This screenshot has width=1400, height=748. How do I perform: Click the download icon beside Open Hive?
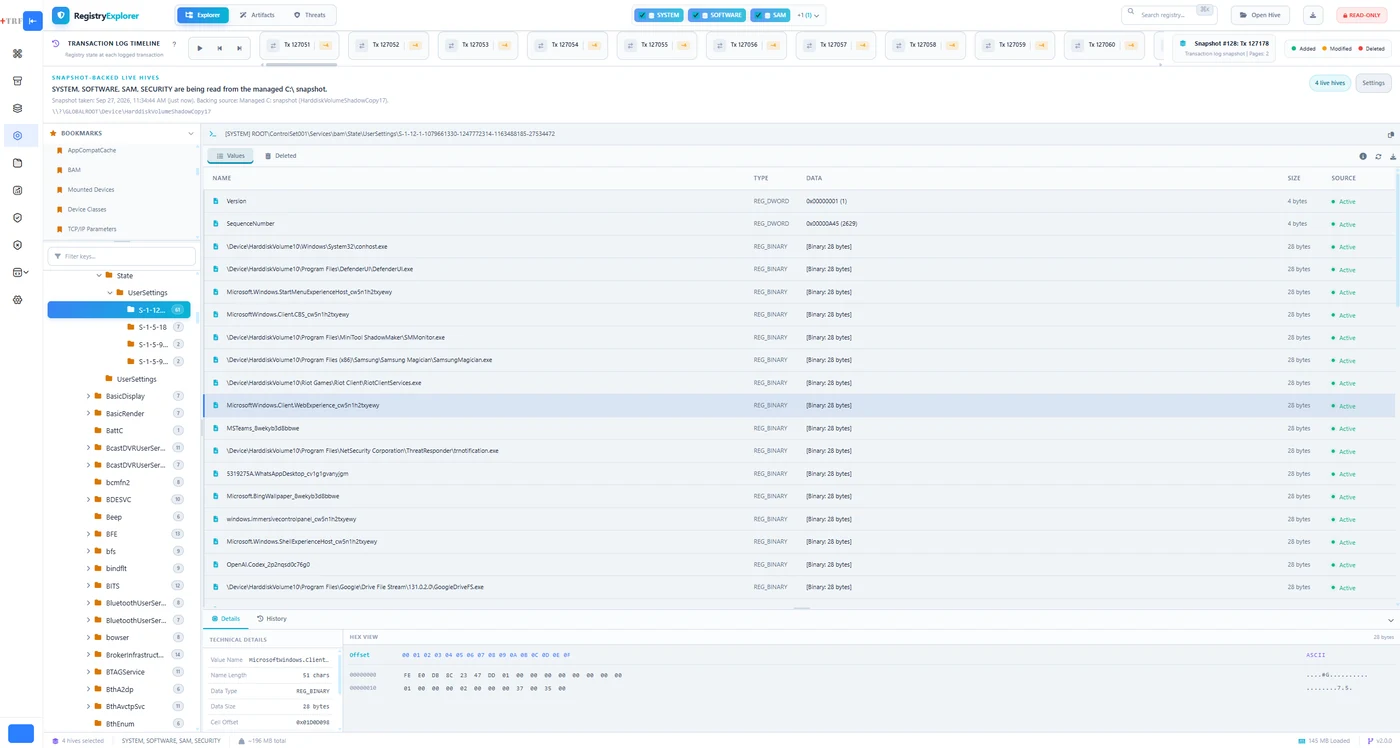coord(1314,15)
